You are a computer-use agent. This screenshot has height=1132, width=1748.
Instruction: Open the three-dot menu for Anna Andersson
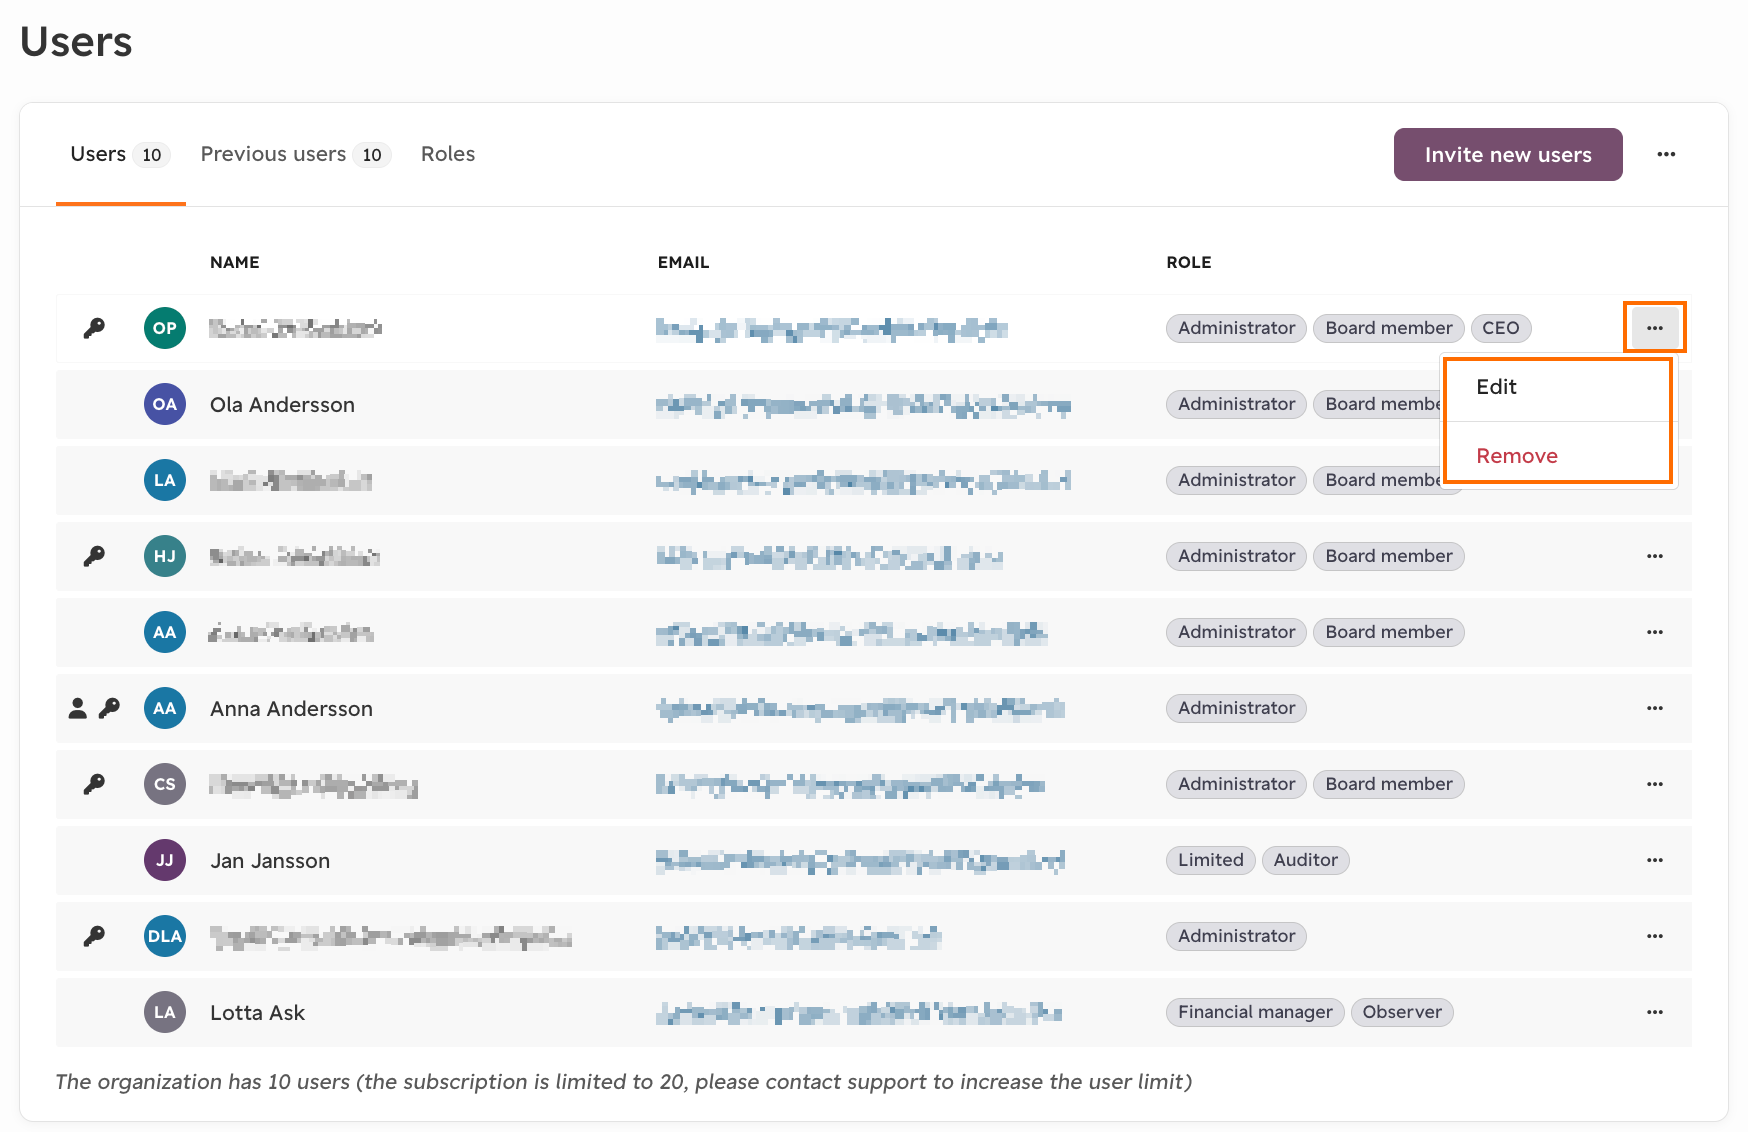1655,708
